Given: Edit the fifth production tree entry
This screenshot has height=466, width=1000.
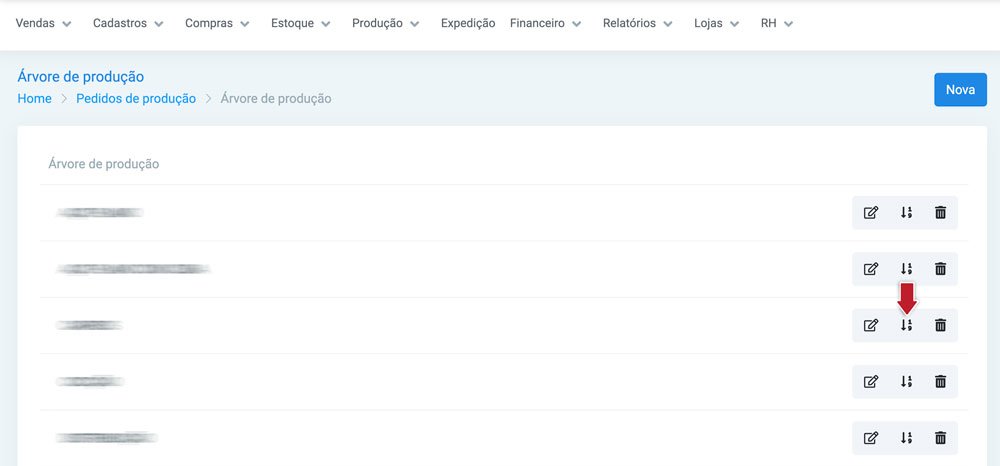Looking at the screenshot, I should pyautogui.click(x=871, y=438).
